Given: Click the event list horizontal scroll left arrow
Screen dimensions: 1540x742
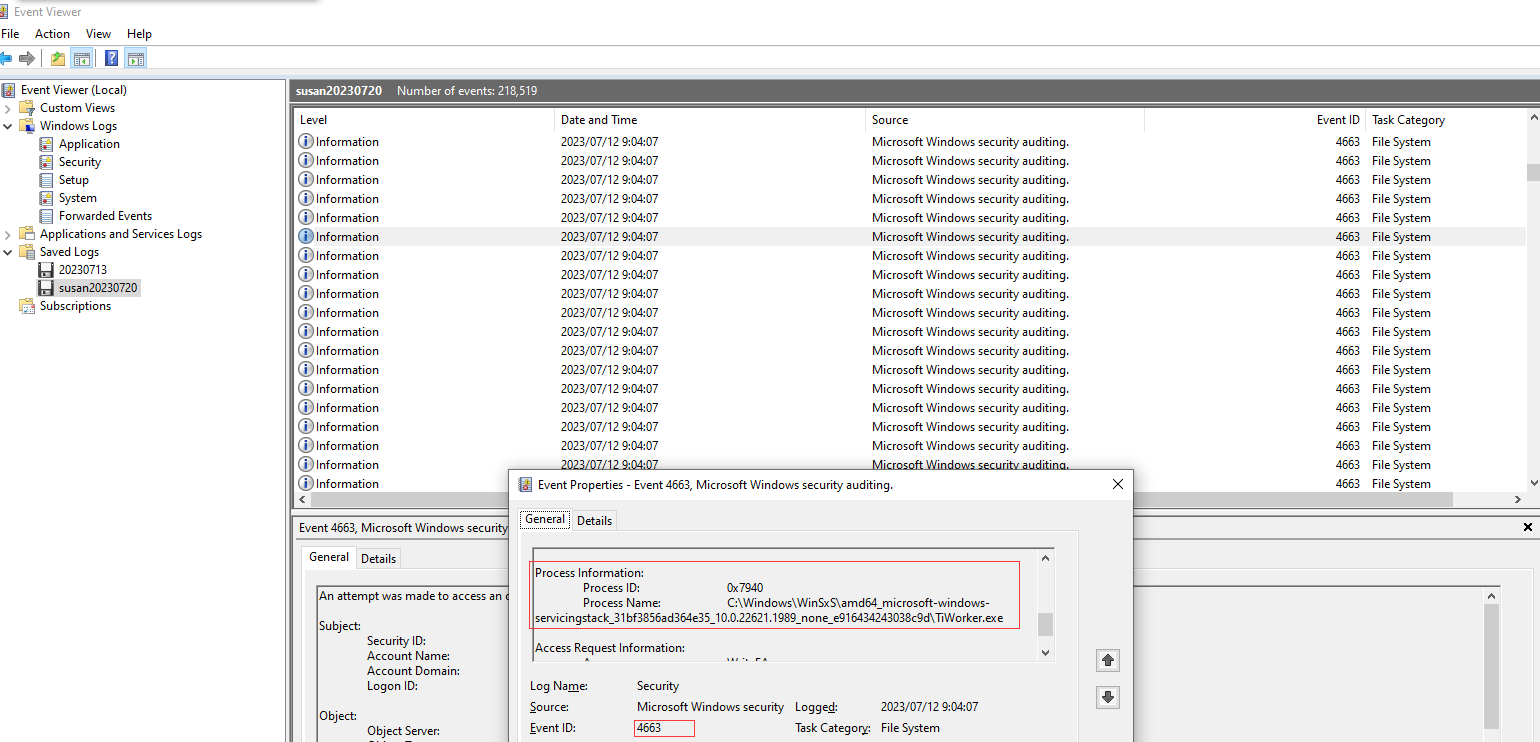Looking at the screenshot, I should tap(303, 499).
